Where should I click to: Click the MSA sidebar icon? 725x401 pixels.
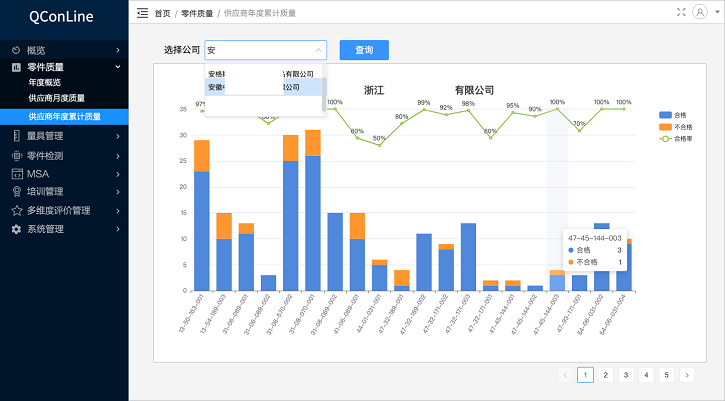point(16,174)
